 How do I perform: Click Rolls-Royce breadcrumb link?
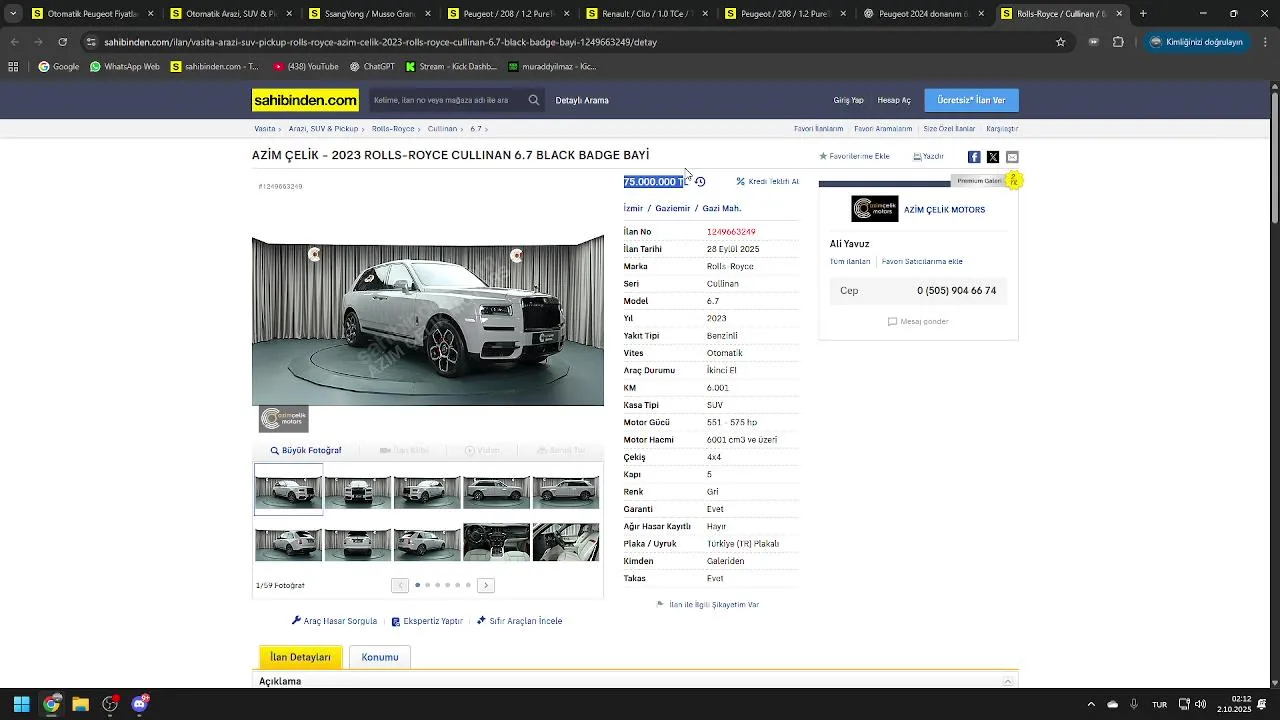(x=393, y=129)
